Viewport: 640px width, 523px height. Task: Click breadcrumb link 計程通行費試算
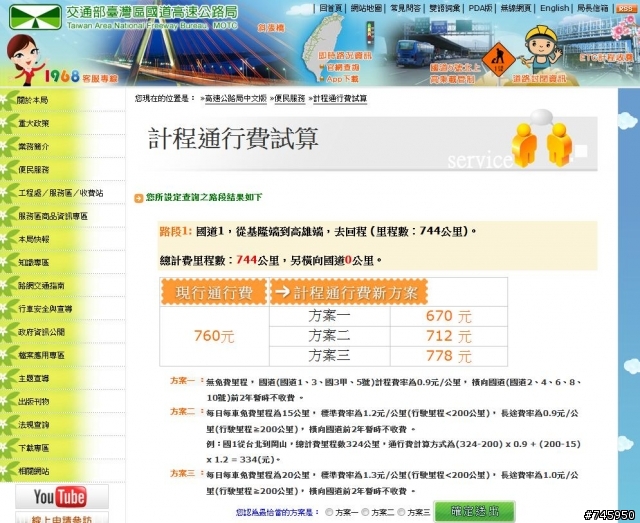pos(340,99)
